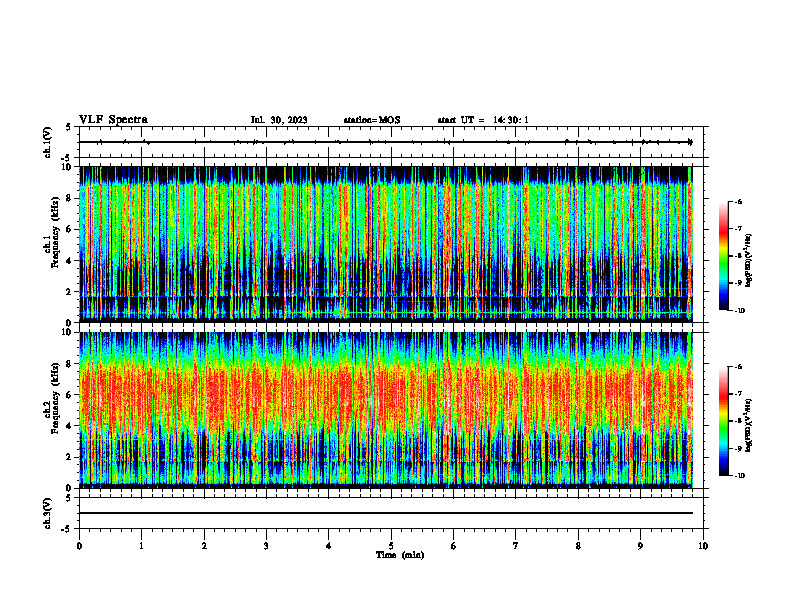Click the ch.3(V) axis "-5" tick label
Viewport: 792px width, 612px height.
(x=68, y=529)
